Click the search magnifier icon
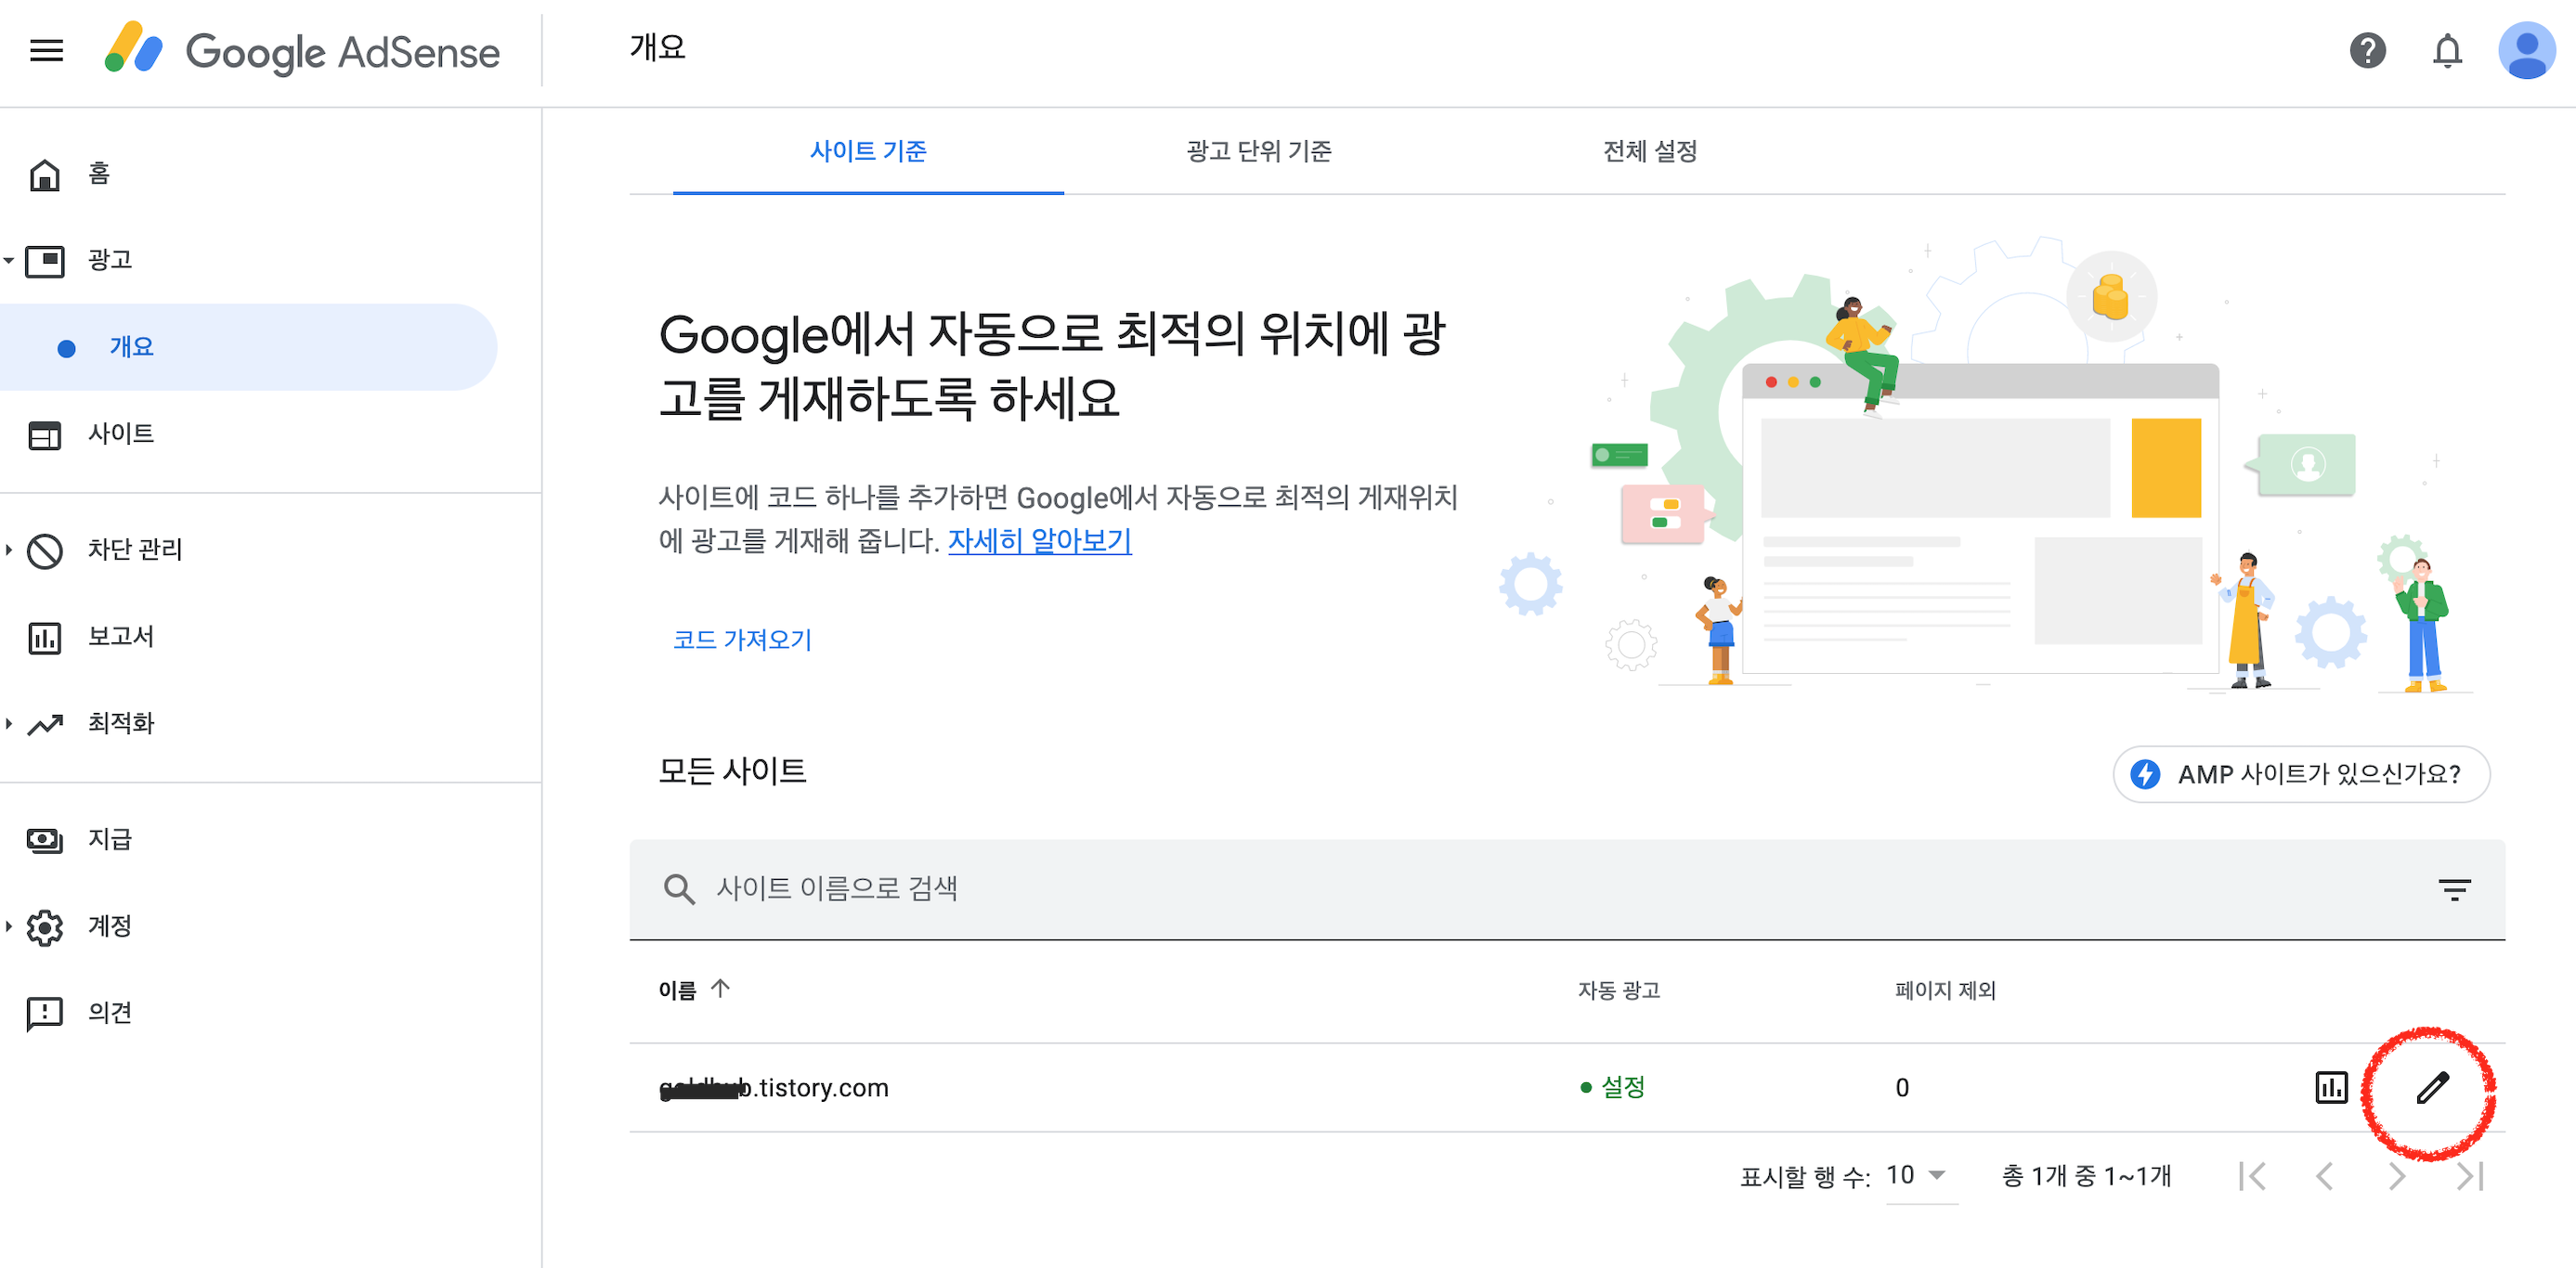Image resolution: width=2576 pixels, height=1268 pixels. [x=679, y=889]
